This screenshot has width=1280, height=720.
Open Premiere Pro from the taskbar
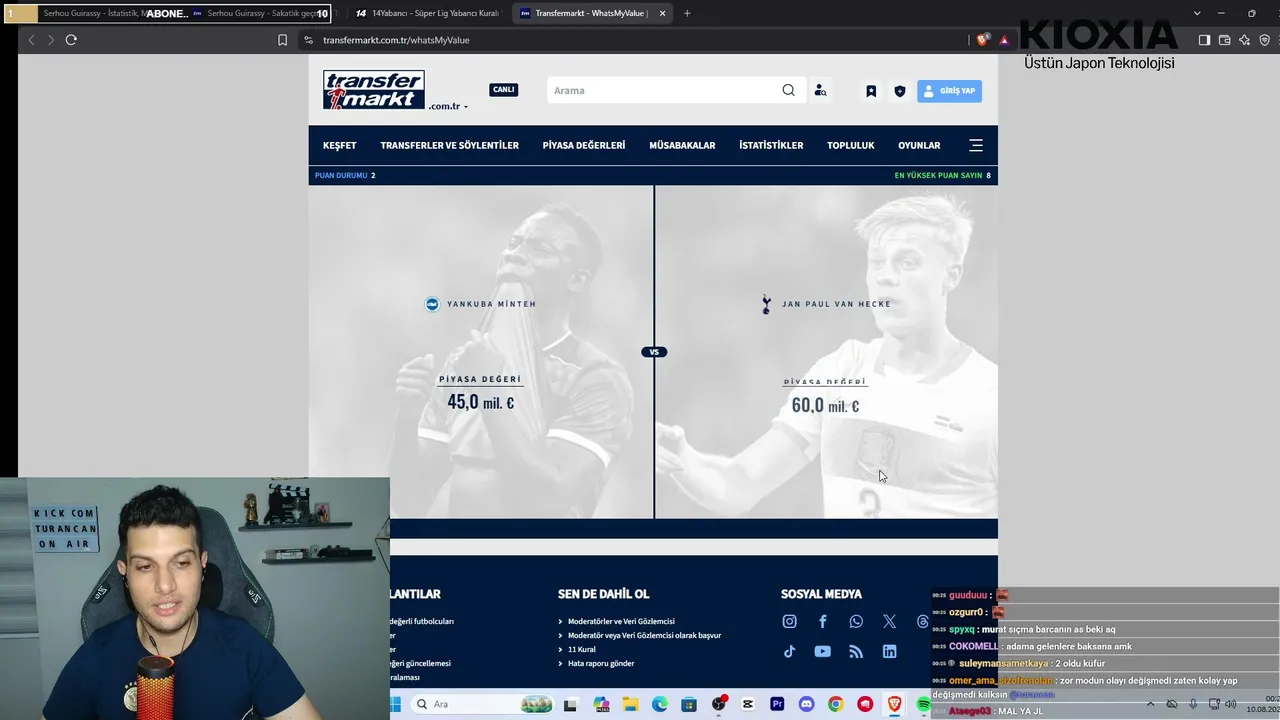click(x=777, y=705)
